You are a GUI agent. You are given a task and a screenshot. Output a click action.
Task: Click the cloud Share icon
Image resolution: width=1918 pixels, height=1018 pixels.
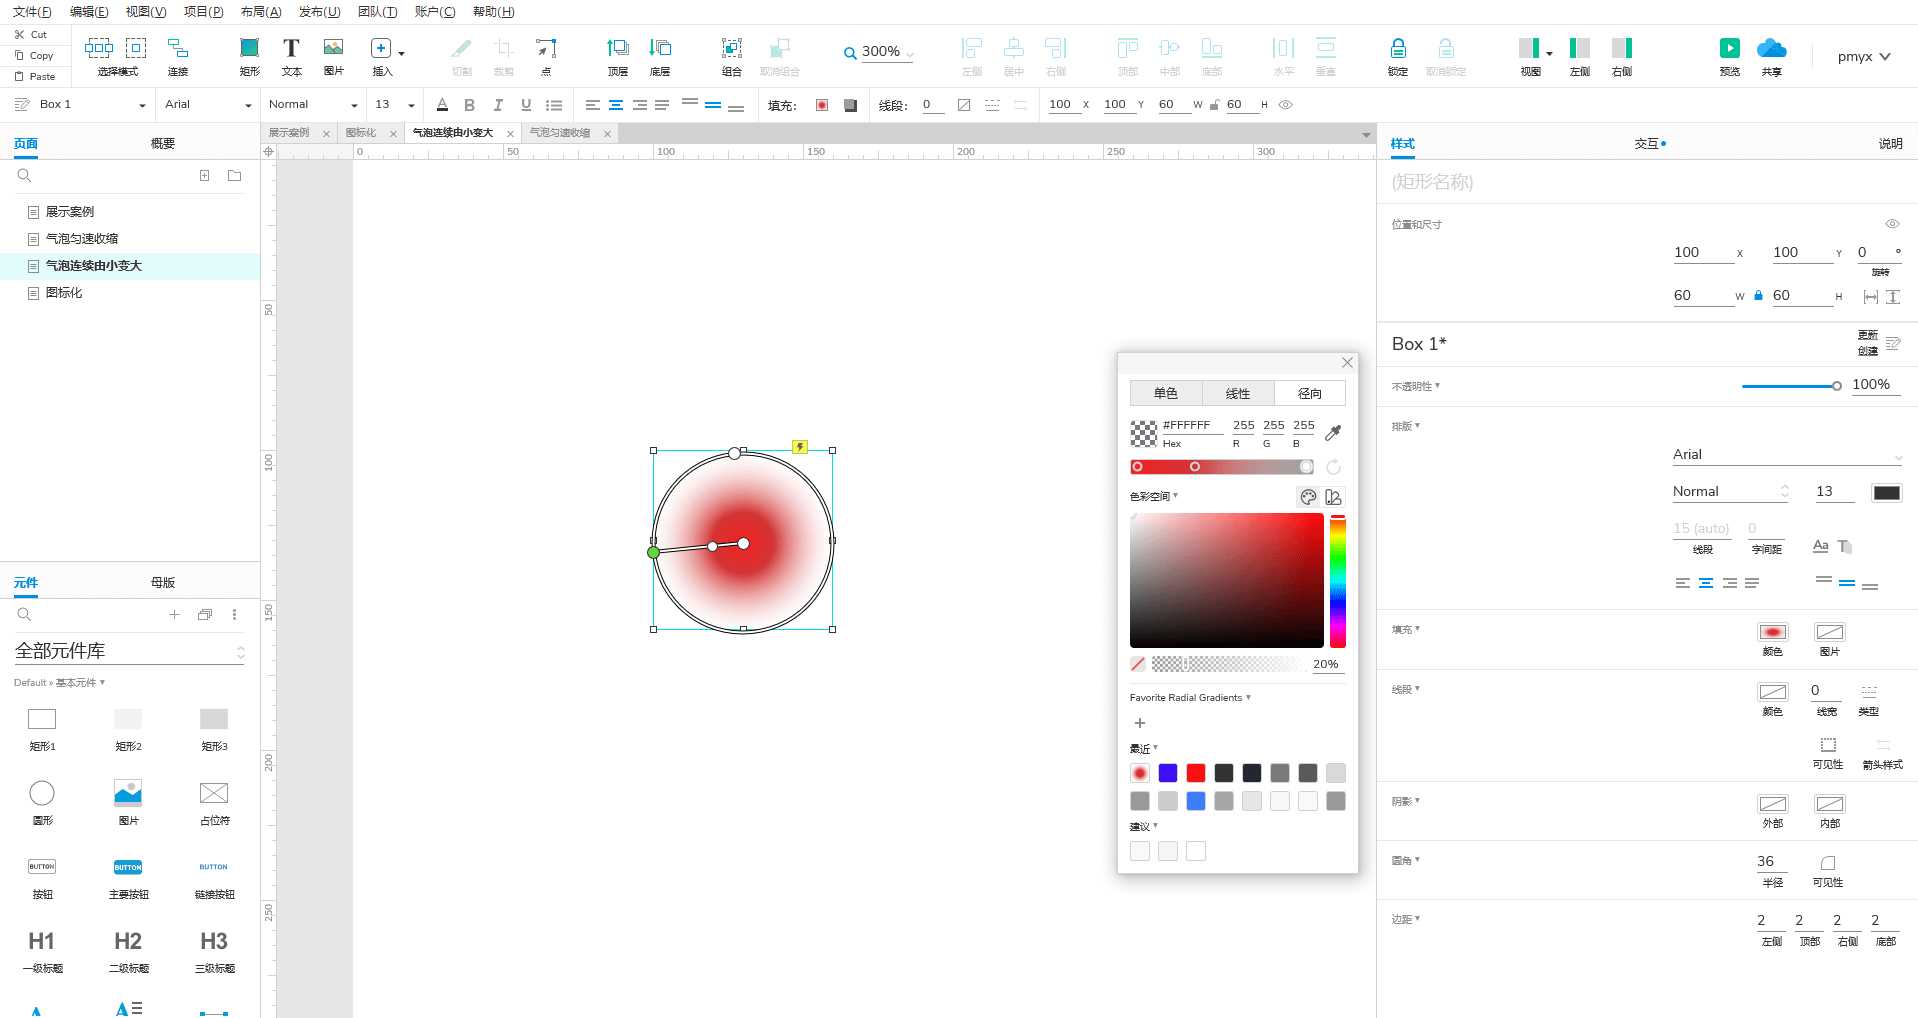[1772, 48]
